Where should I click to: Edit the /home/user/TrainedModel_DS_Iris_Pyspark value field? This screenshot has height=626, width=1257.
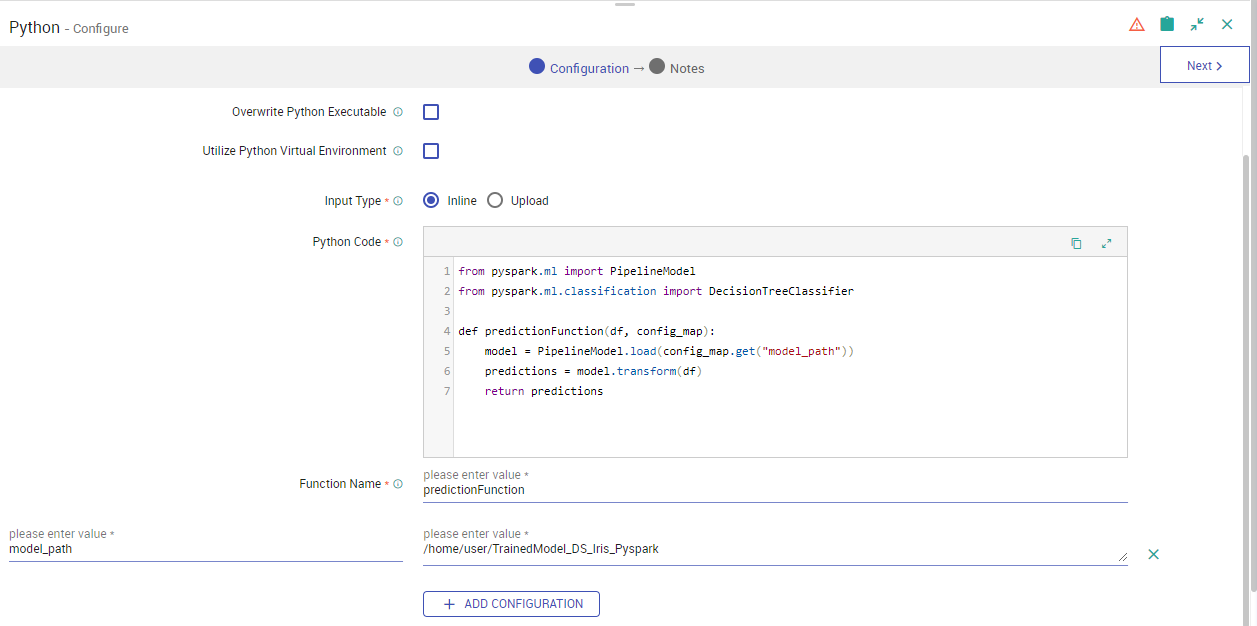(775, 550)
